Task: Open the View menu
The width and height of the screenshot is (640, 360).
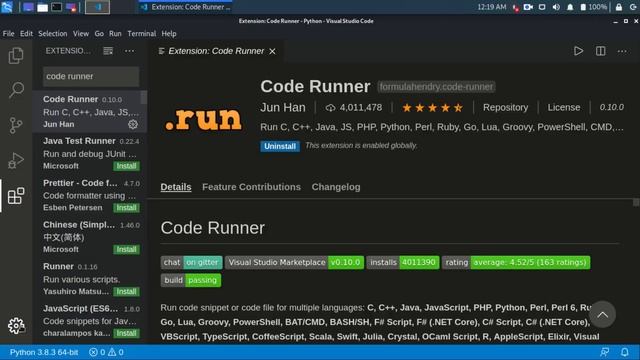Action: click(x=81, y=33)
